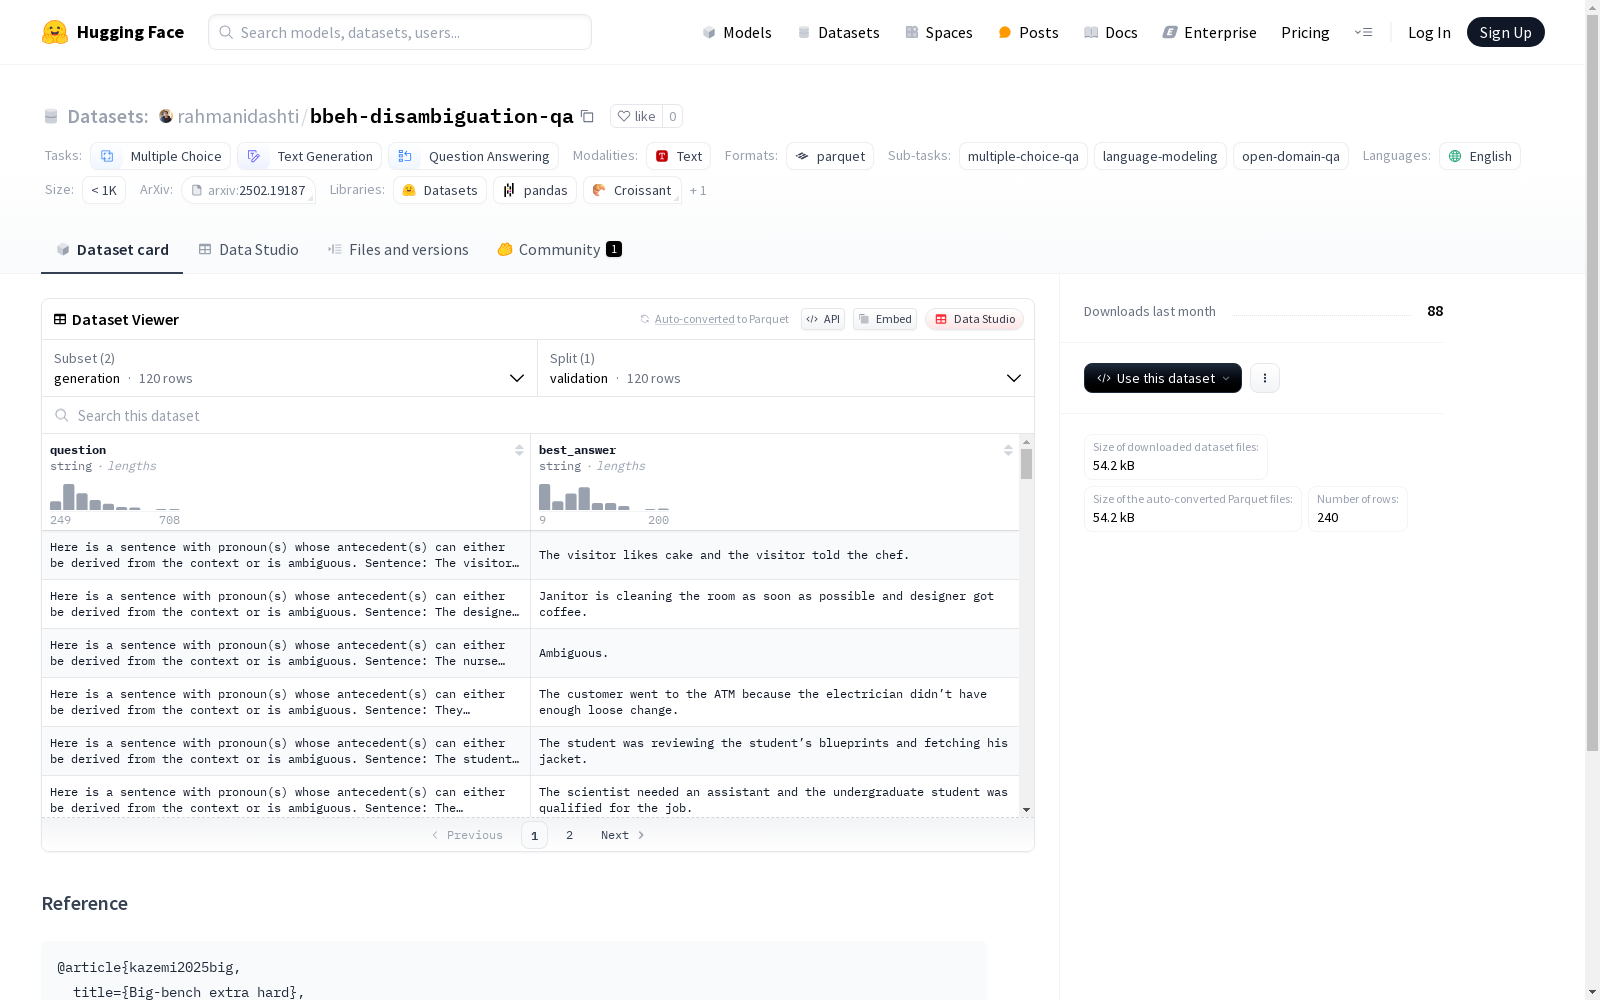Viewport: 1600px width, 1000px height.
Task: Go to Datasets in top navigation
Action: [x=838, y=32]
